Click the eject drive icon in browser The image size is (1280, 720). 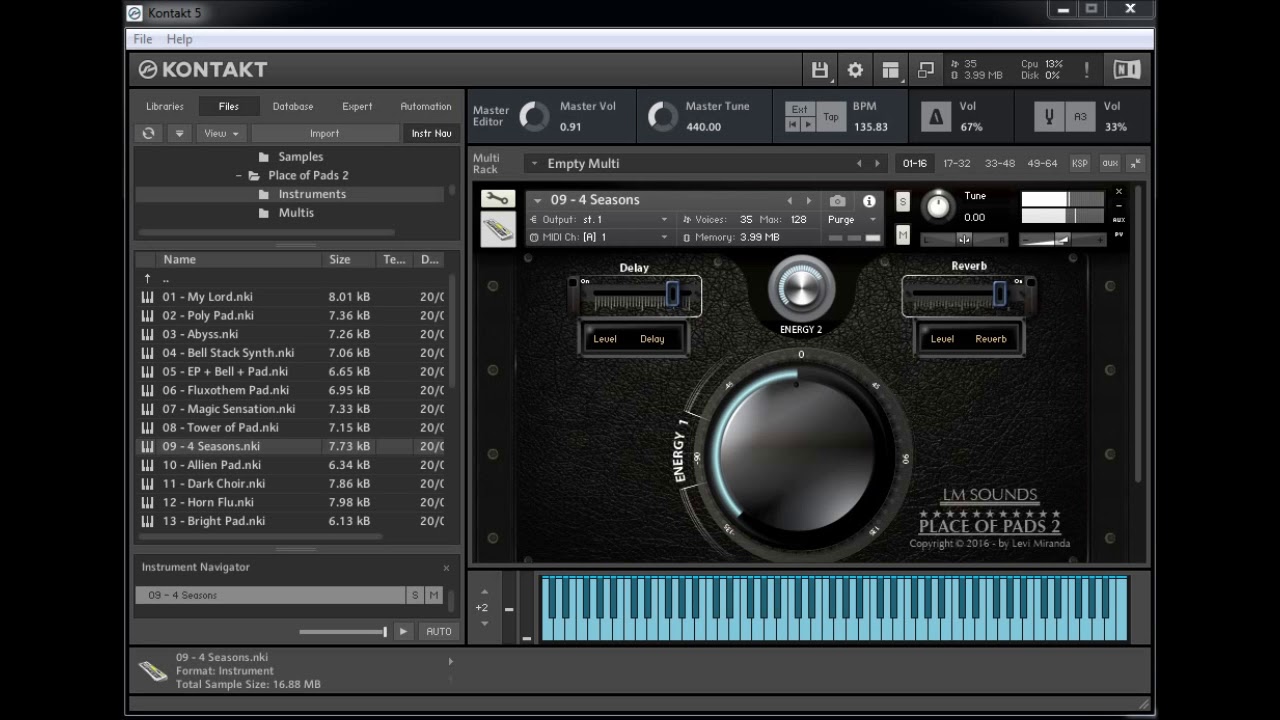tap(180, 133)
